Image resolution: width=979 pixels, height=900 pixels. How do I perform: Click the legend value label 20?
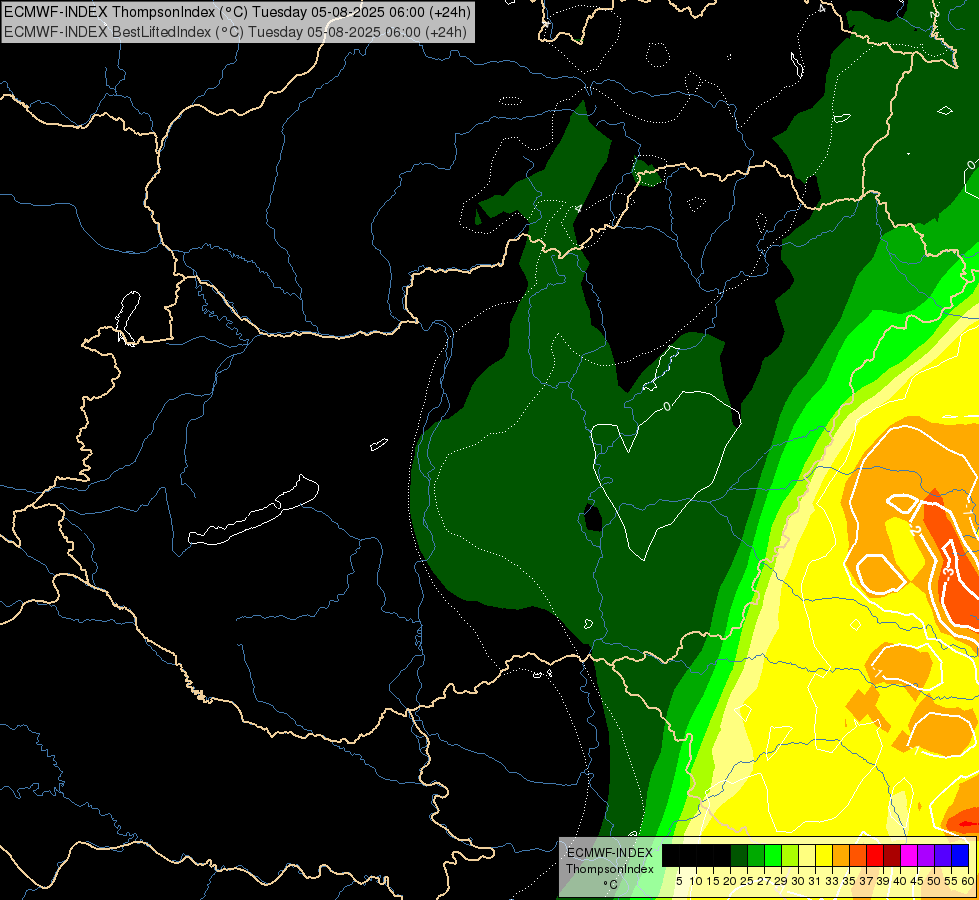pos(731,881)
